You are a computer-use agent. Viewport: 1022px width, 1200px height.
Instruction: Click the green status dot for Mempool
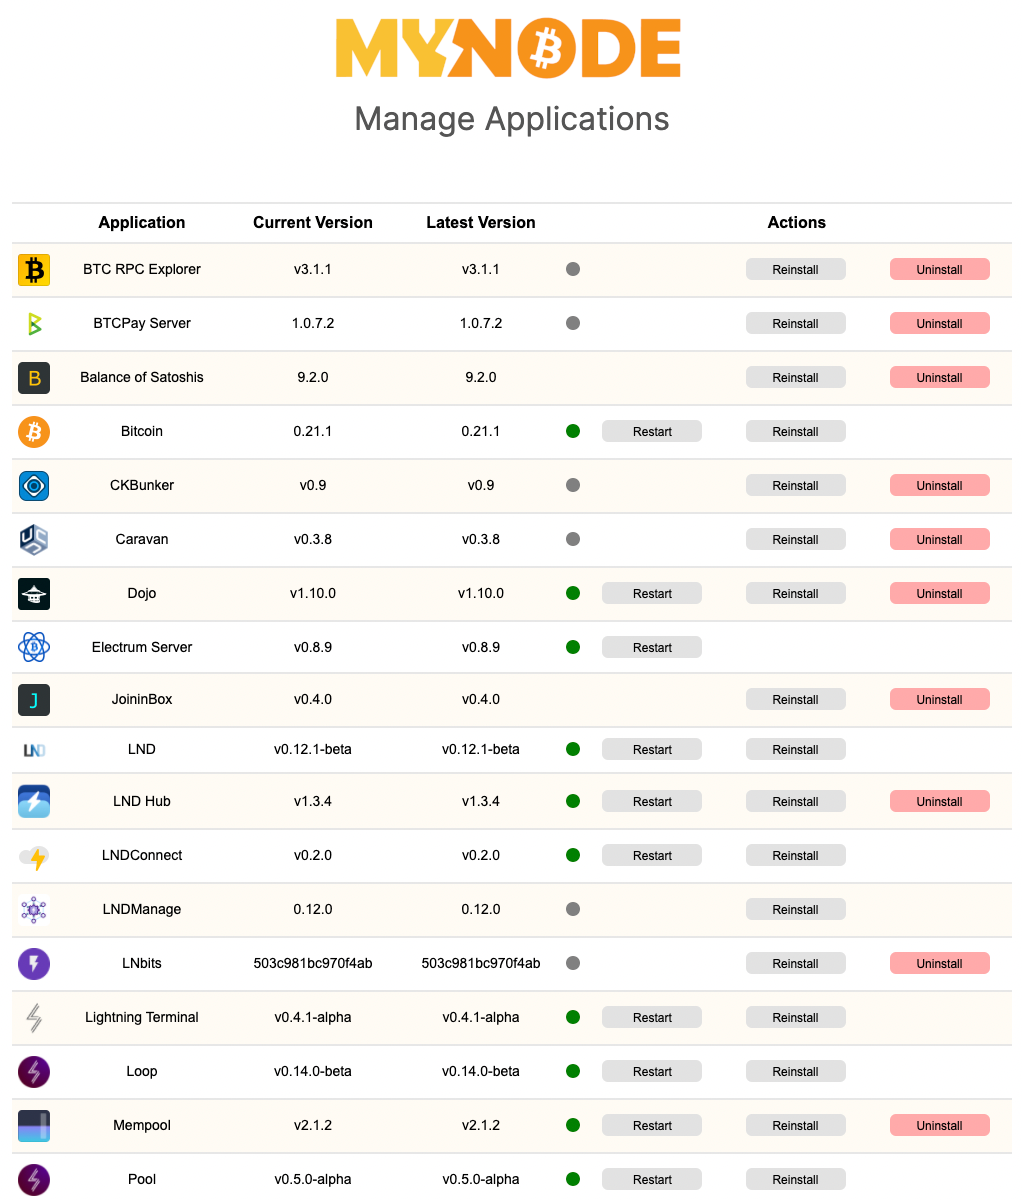pyautogui.click(x=573, y=1126)
